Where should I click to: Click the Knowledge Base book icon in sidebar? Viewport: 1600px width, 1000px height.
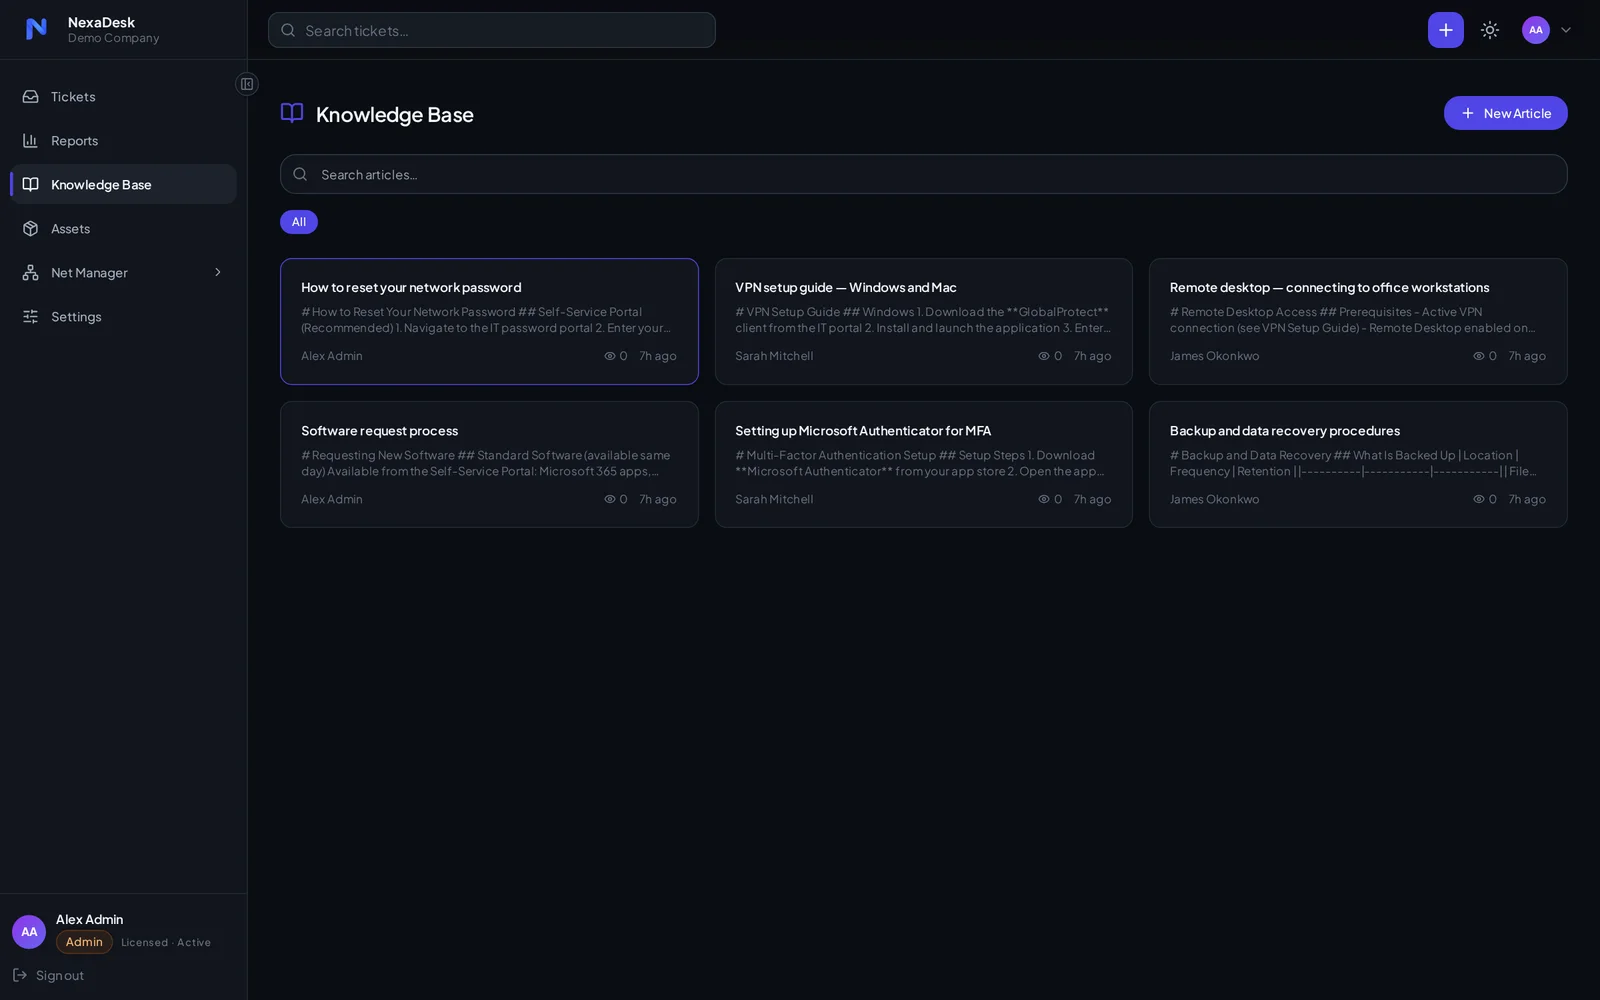click(x=31, y=185)
